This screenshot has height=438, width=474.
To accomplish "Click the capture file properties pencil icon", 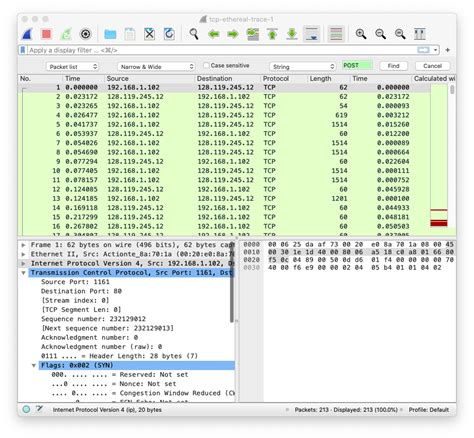I will 40,409.
